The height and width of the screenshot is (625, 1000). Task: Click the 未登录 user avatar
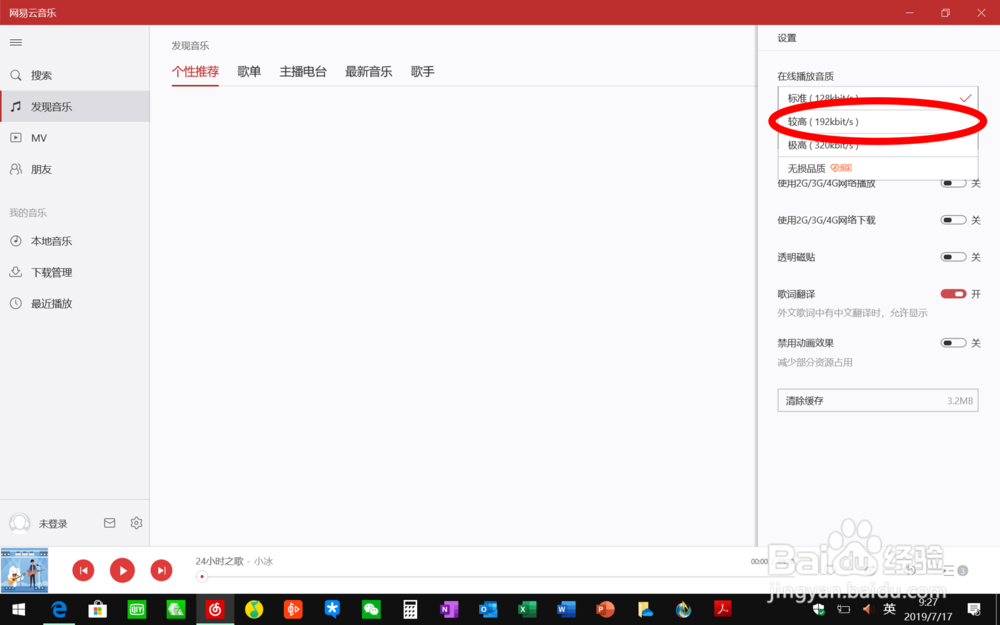click(x=20, y=523)
